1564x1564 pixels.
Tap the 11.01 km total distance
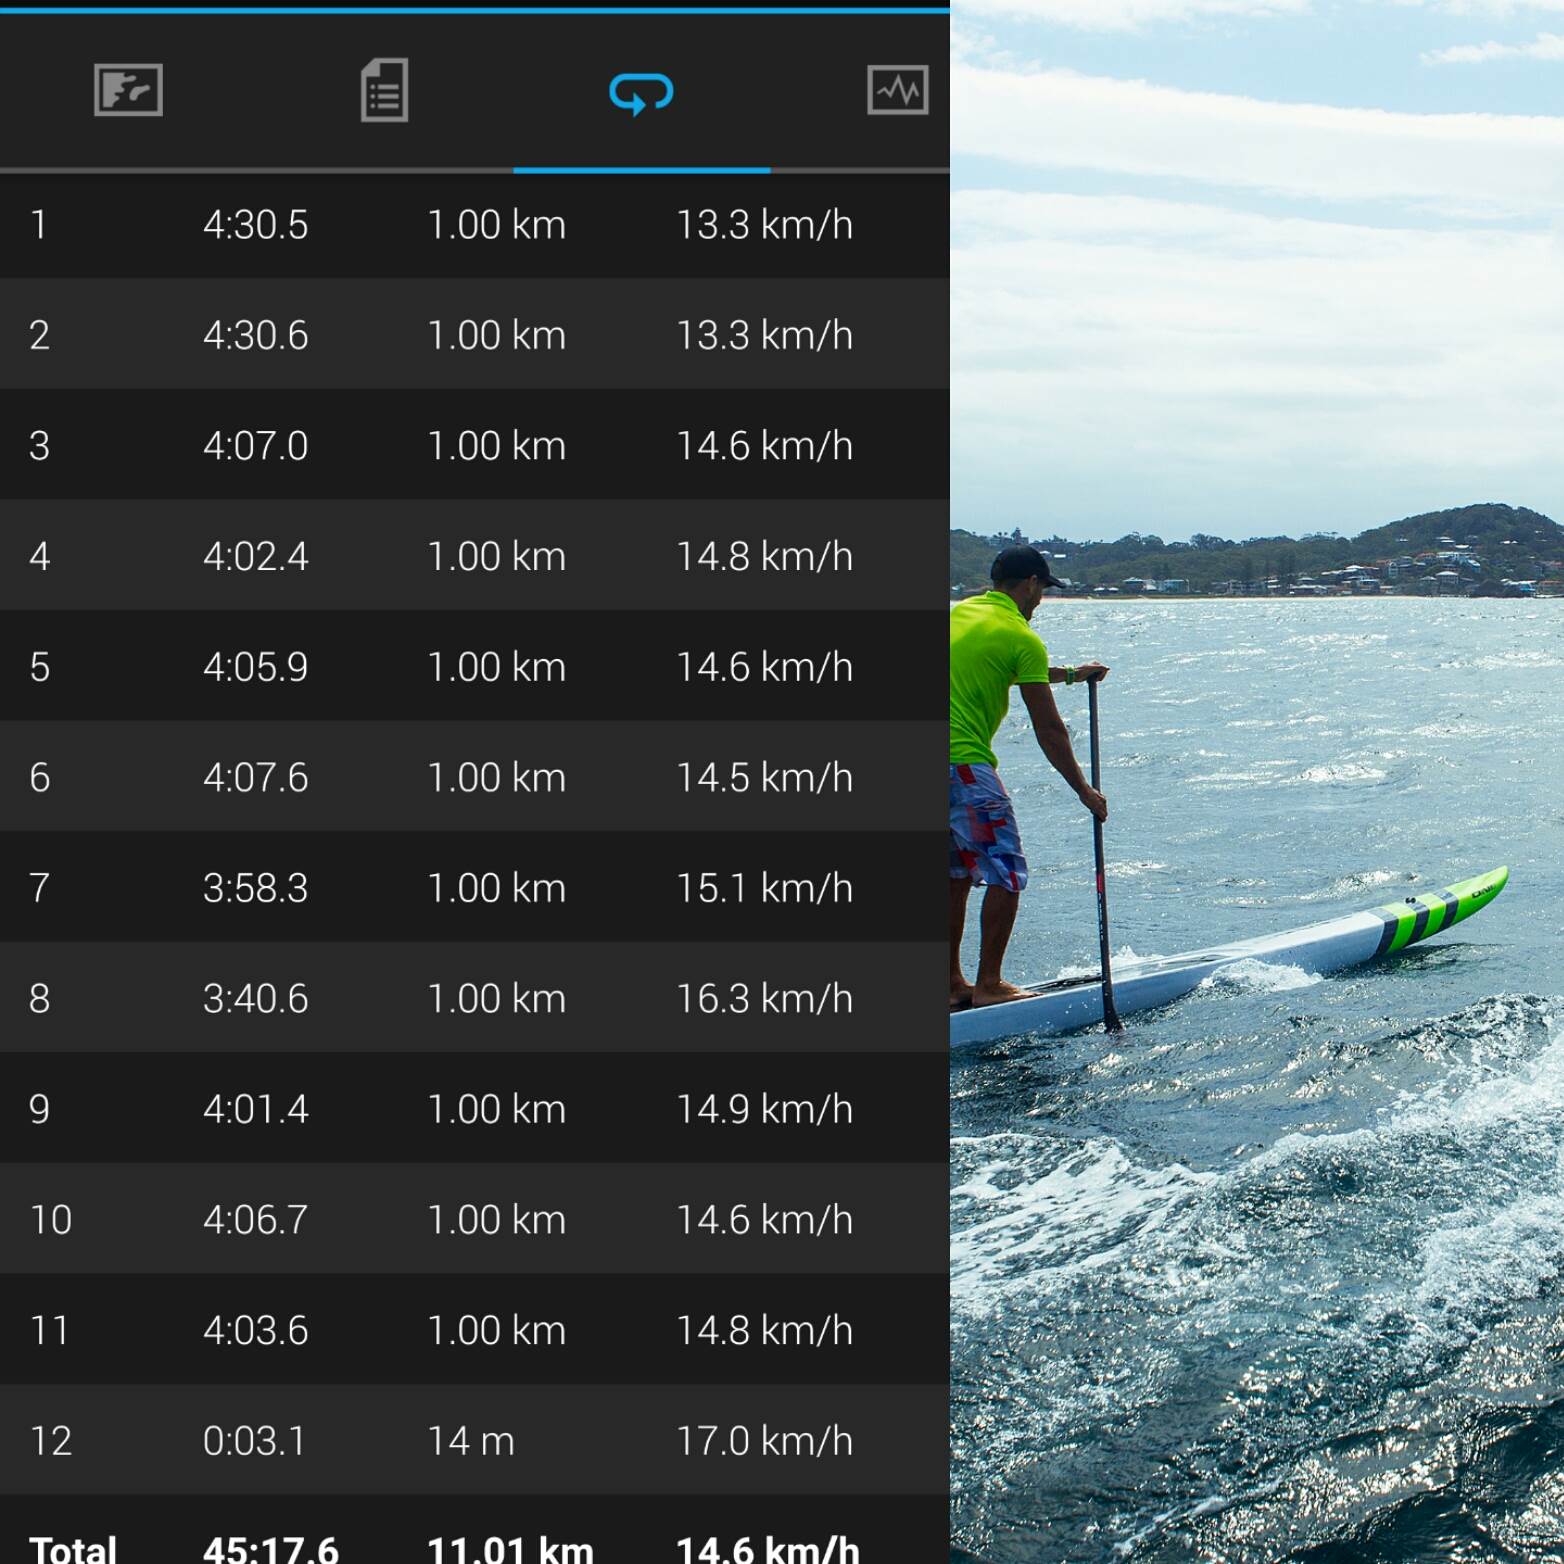click(x=510, y=1548)
